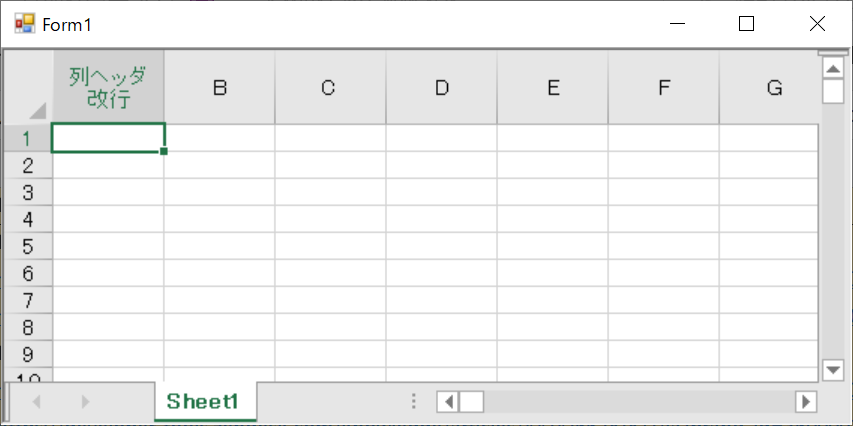The width and height of the screenshot is (853, 426).
Task: Click the cell in column C row 4
Action: (330, 219)
